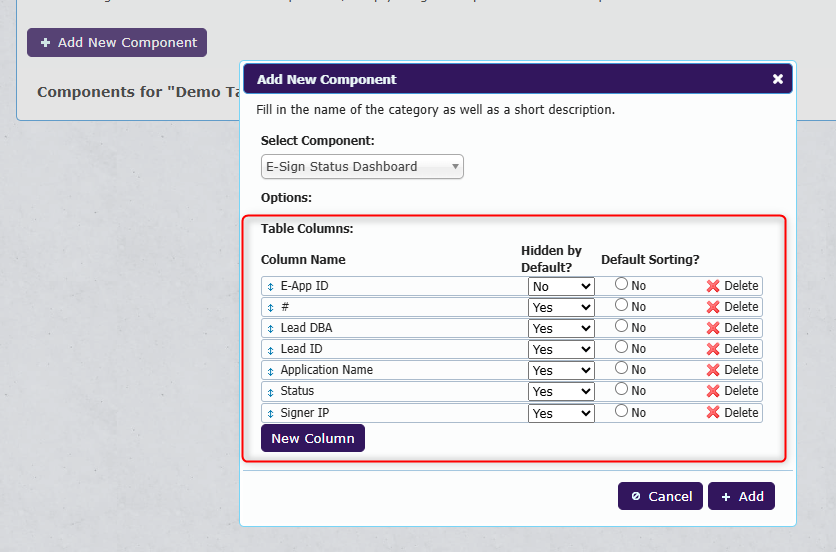Open the E-Sign Status Dashboard component dropdown
This screenshot has height=552, width=836.
[x=362, y=167]
